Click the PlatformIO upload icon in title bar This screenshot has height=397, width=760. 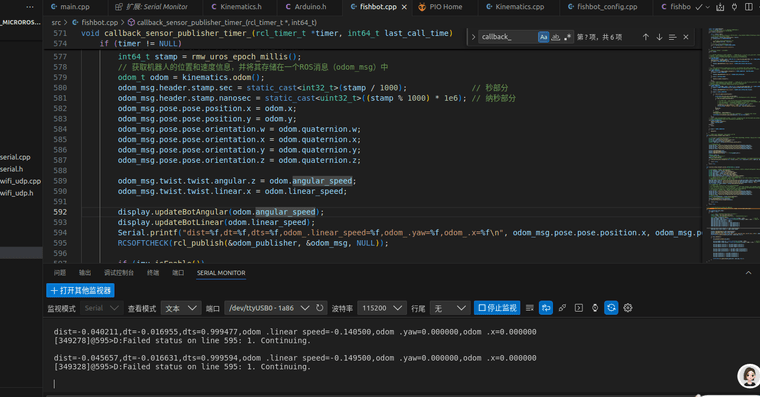point(720,7)
